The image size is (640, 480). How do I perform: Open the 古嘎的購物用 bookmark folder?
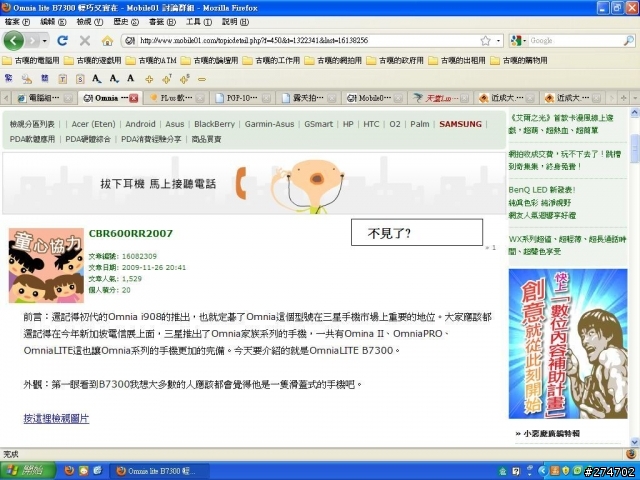tap(519, 60)
